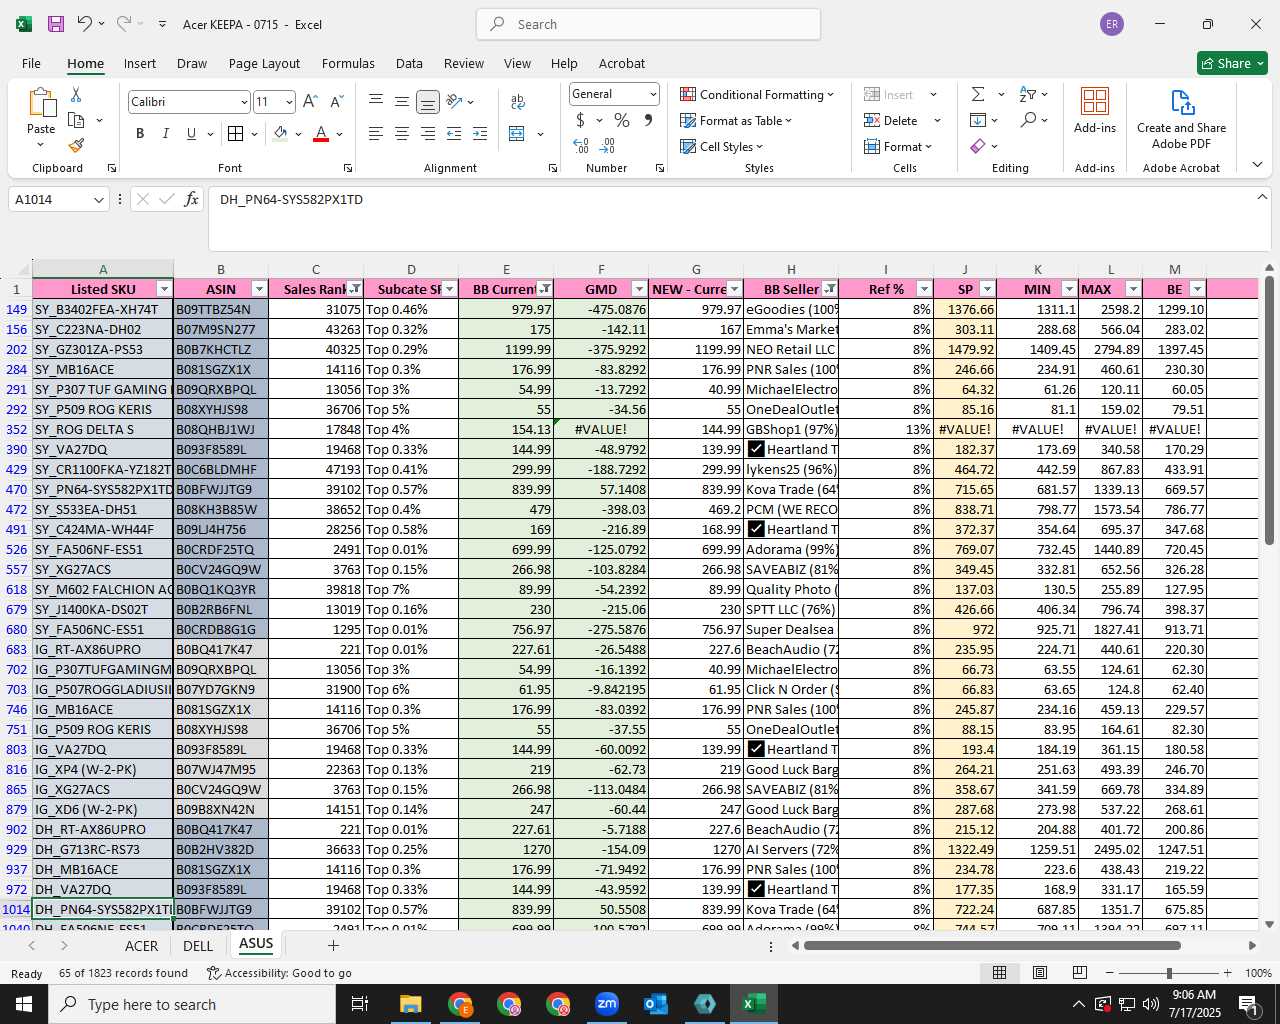1280x1024 pixels.
Task: Expand the formula bar
Action: tap(1262, 197)
